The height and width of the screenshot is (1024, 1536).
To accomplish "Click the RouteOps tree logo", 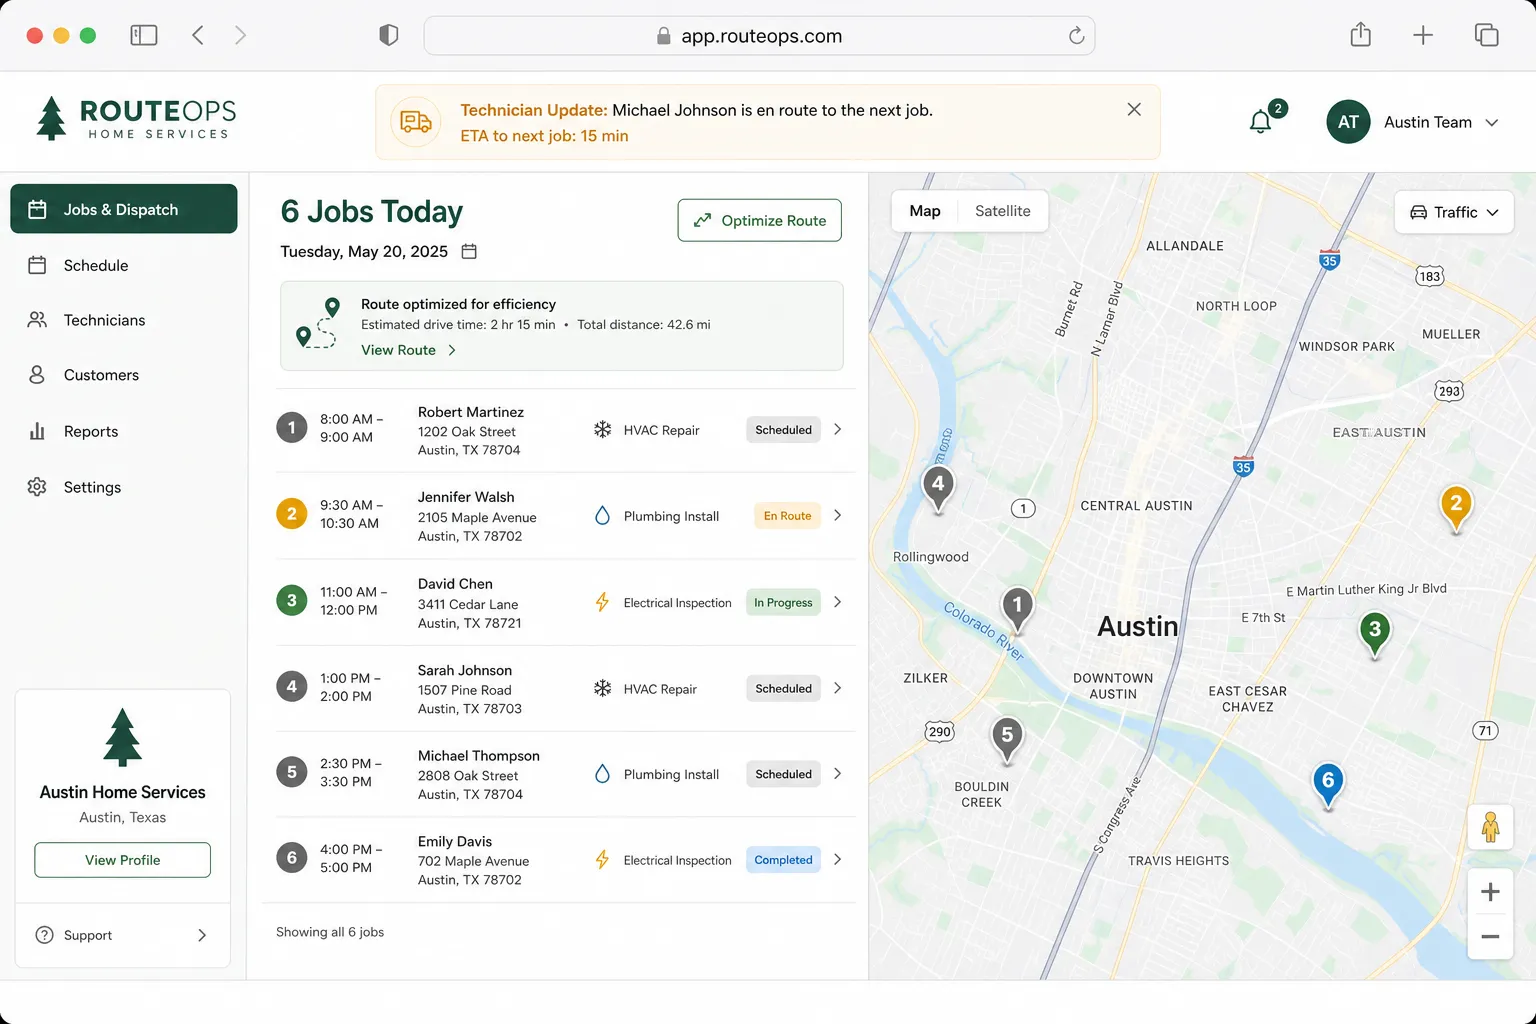I will pos(51,118).
